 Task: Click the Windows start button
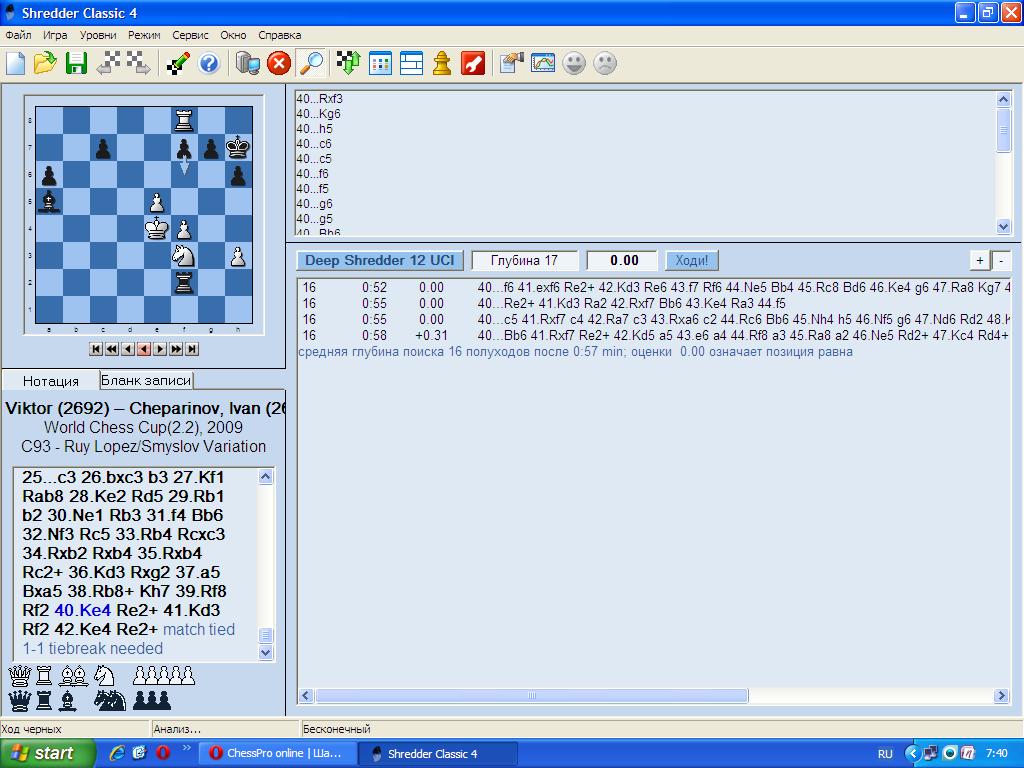[x=47, y=754]
